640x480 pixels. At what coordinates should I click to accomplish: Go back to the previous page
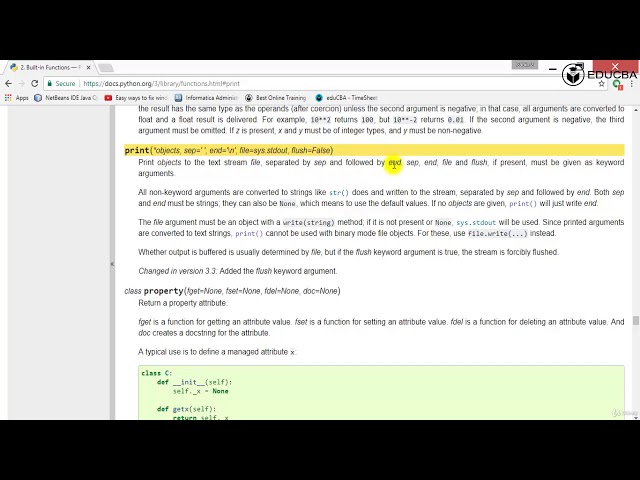(9, 84)
